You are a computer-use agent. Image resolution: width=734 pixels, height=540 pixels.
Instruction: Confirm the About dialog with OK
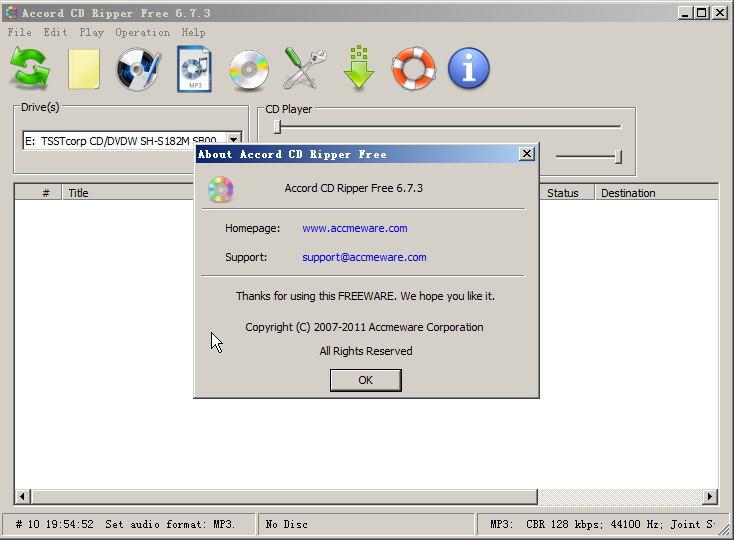click(x=366, y=380)
